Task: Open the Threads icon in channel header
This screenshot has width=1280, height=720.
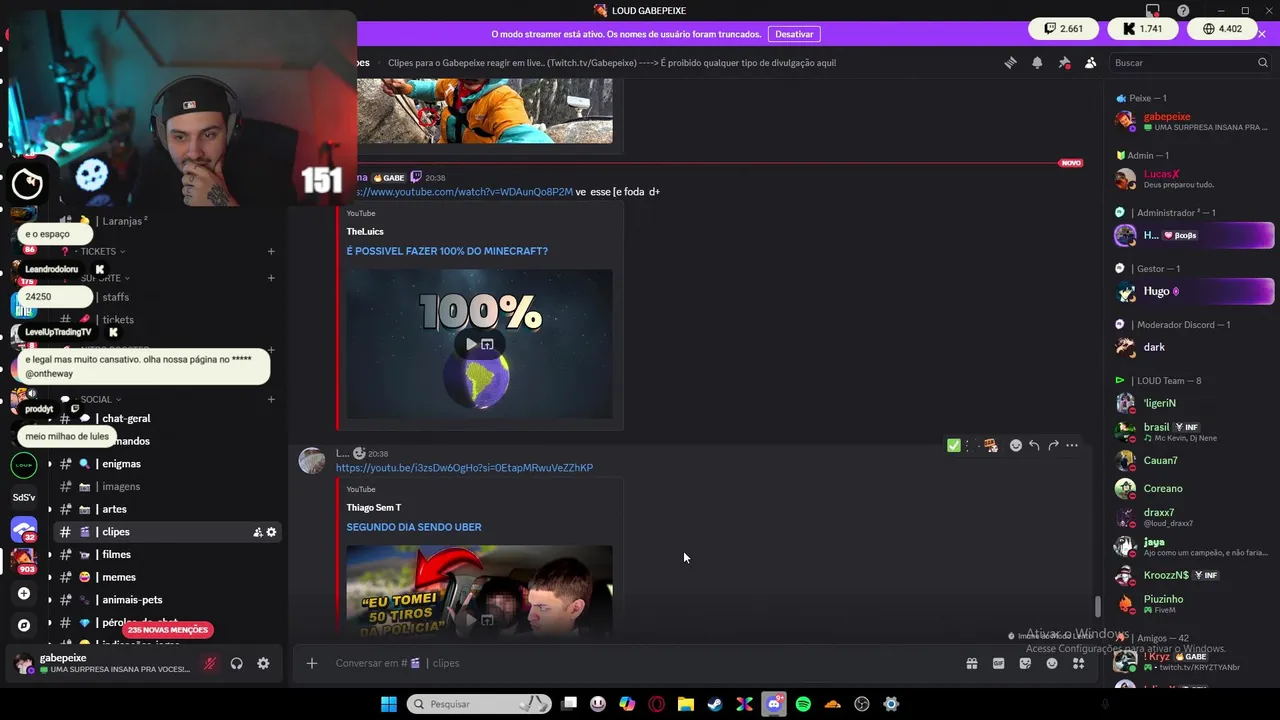Action: point(1010,62)
